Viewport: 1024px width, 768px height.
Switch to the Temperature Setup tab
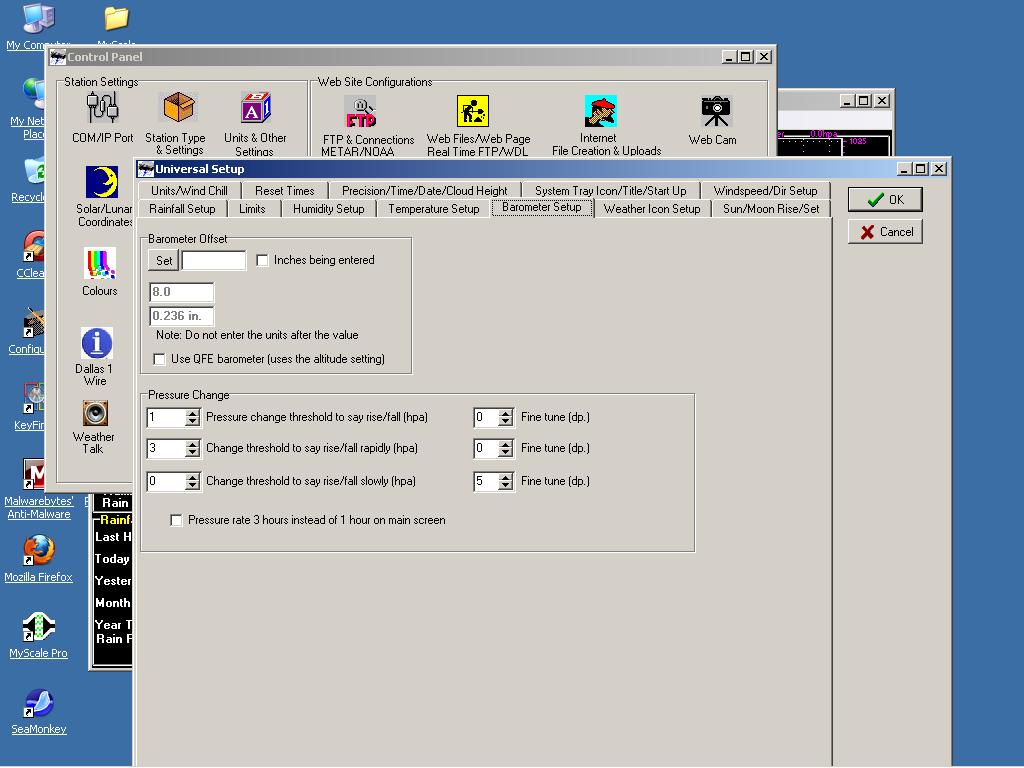pyautogui.click(x=433, y=209)
